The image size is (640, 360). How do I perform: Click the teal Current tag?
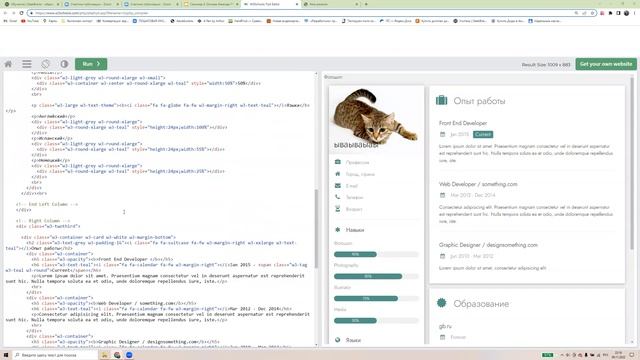pos(483,134)
